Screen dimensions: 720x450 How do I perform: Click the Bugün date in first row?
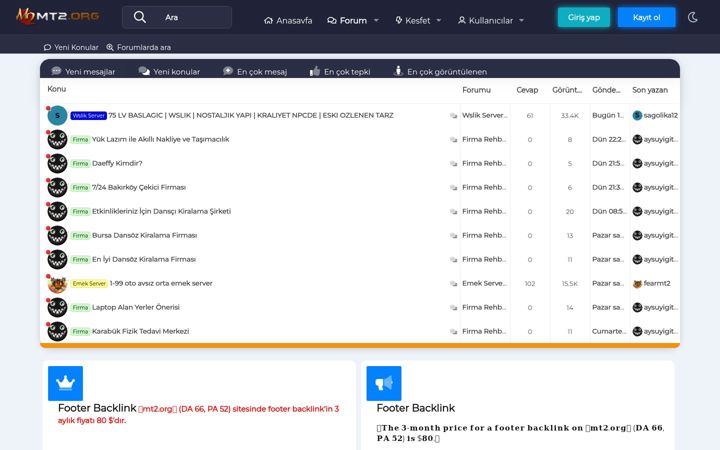click(608, 115)
